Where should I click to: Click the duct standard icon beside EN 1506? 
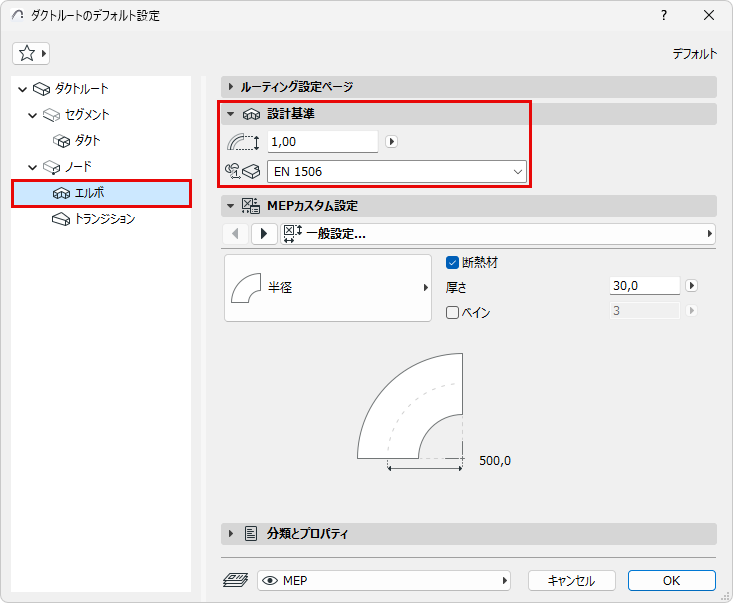click(x=242, y=171)
